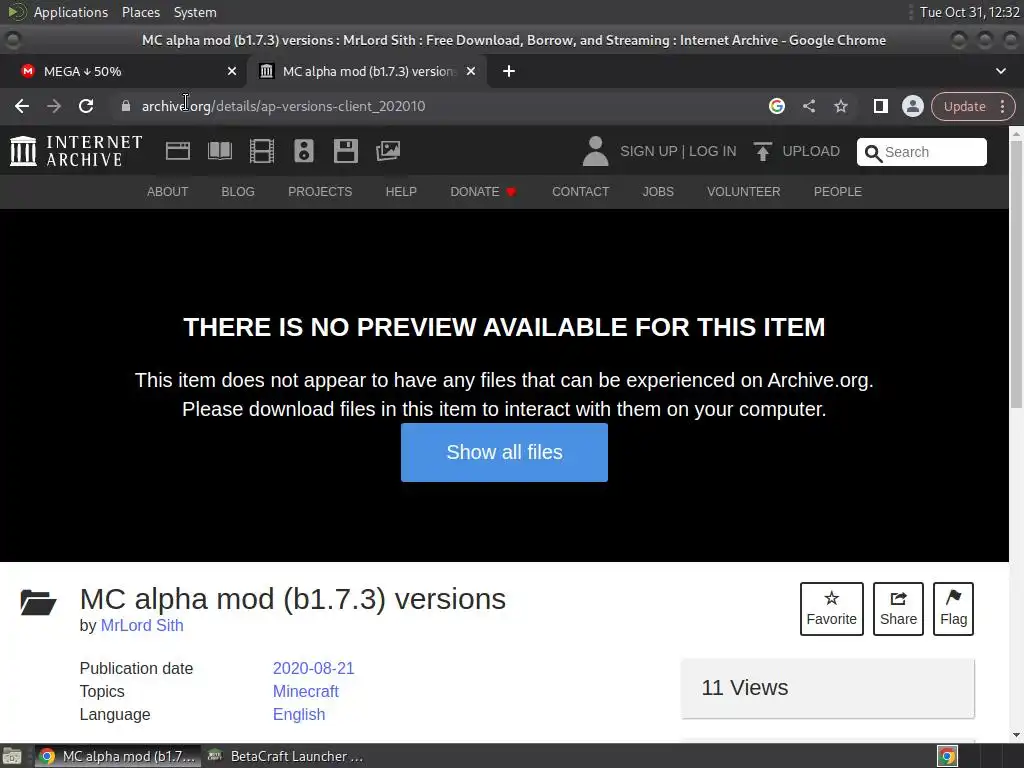Open the ABOUT nav link

167,192
